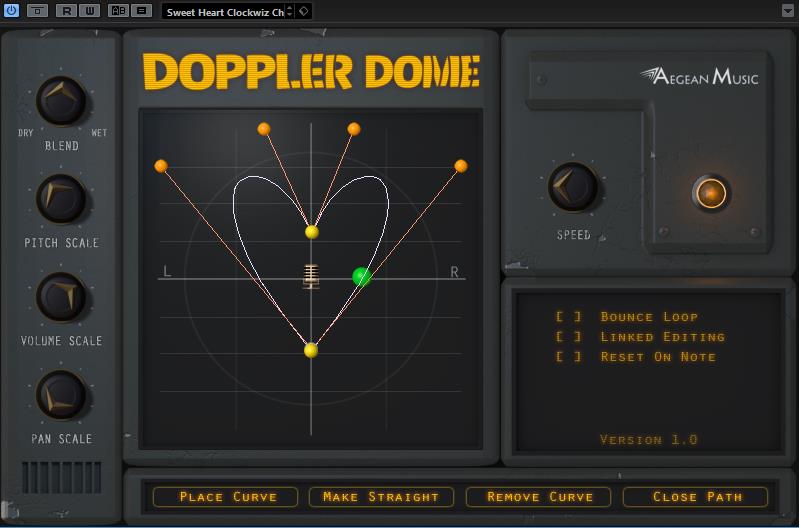Click the glowing orange round button
This screenshot has width=799, height=528.
pos(711,194)
